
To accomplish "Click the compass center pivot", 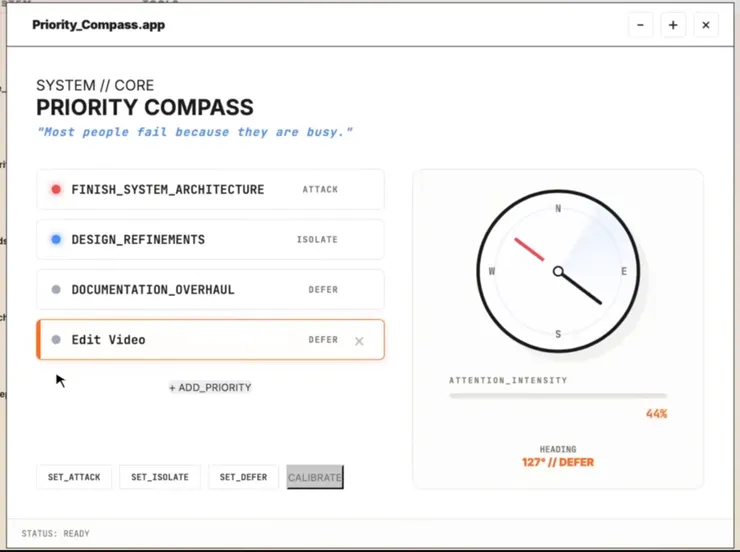I will [558, 272].
